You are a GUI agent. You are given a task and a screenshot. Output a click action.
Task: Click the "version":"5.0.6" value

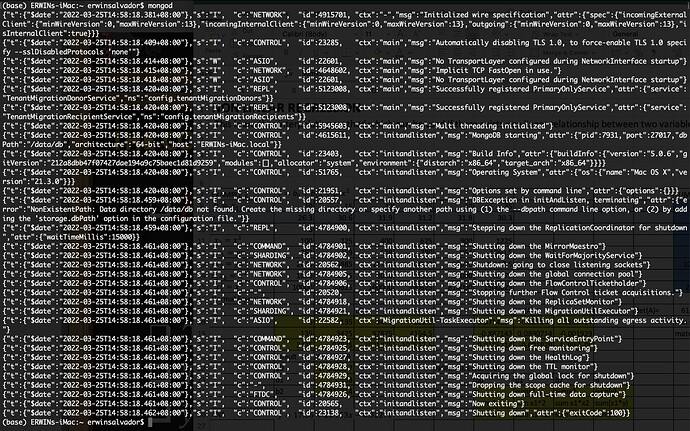642,153
